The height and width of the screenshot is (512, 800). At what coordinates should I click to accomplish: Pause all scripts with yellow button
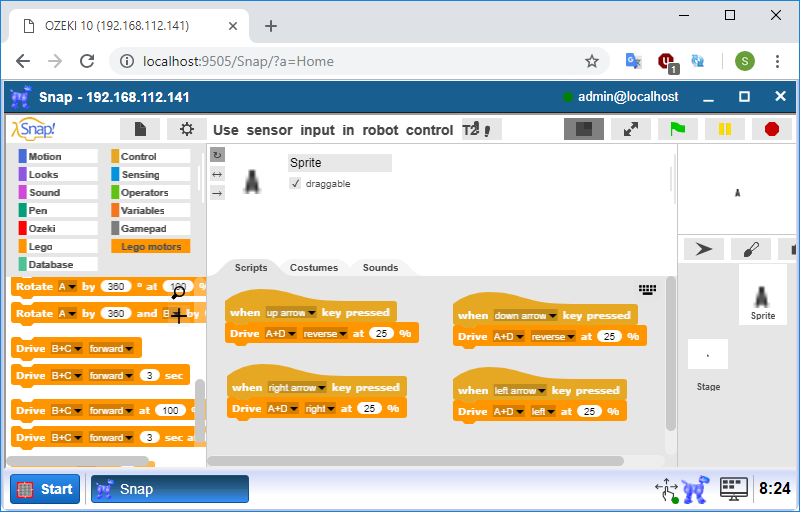(724, 129)
